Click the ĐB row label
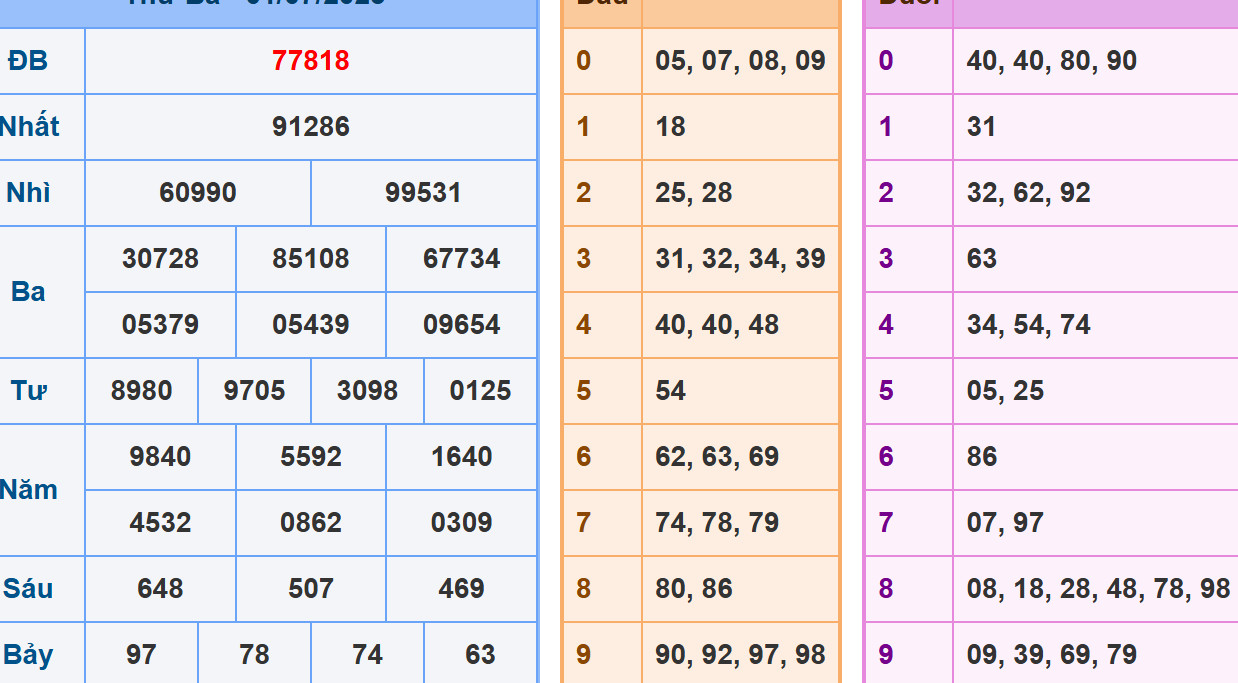 click(x=28, y=61)
